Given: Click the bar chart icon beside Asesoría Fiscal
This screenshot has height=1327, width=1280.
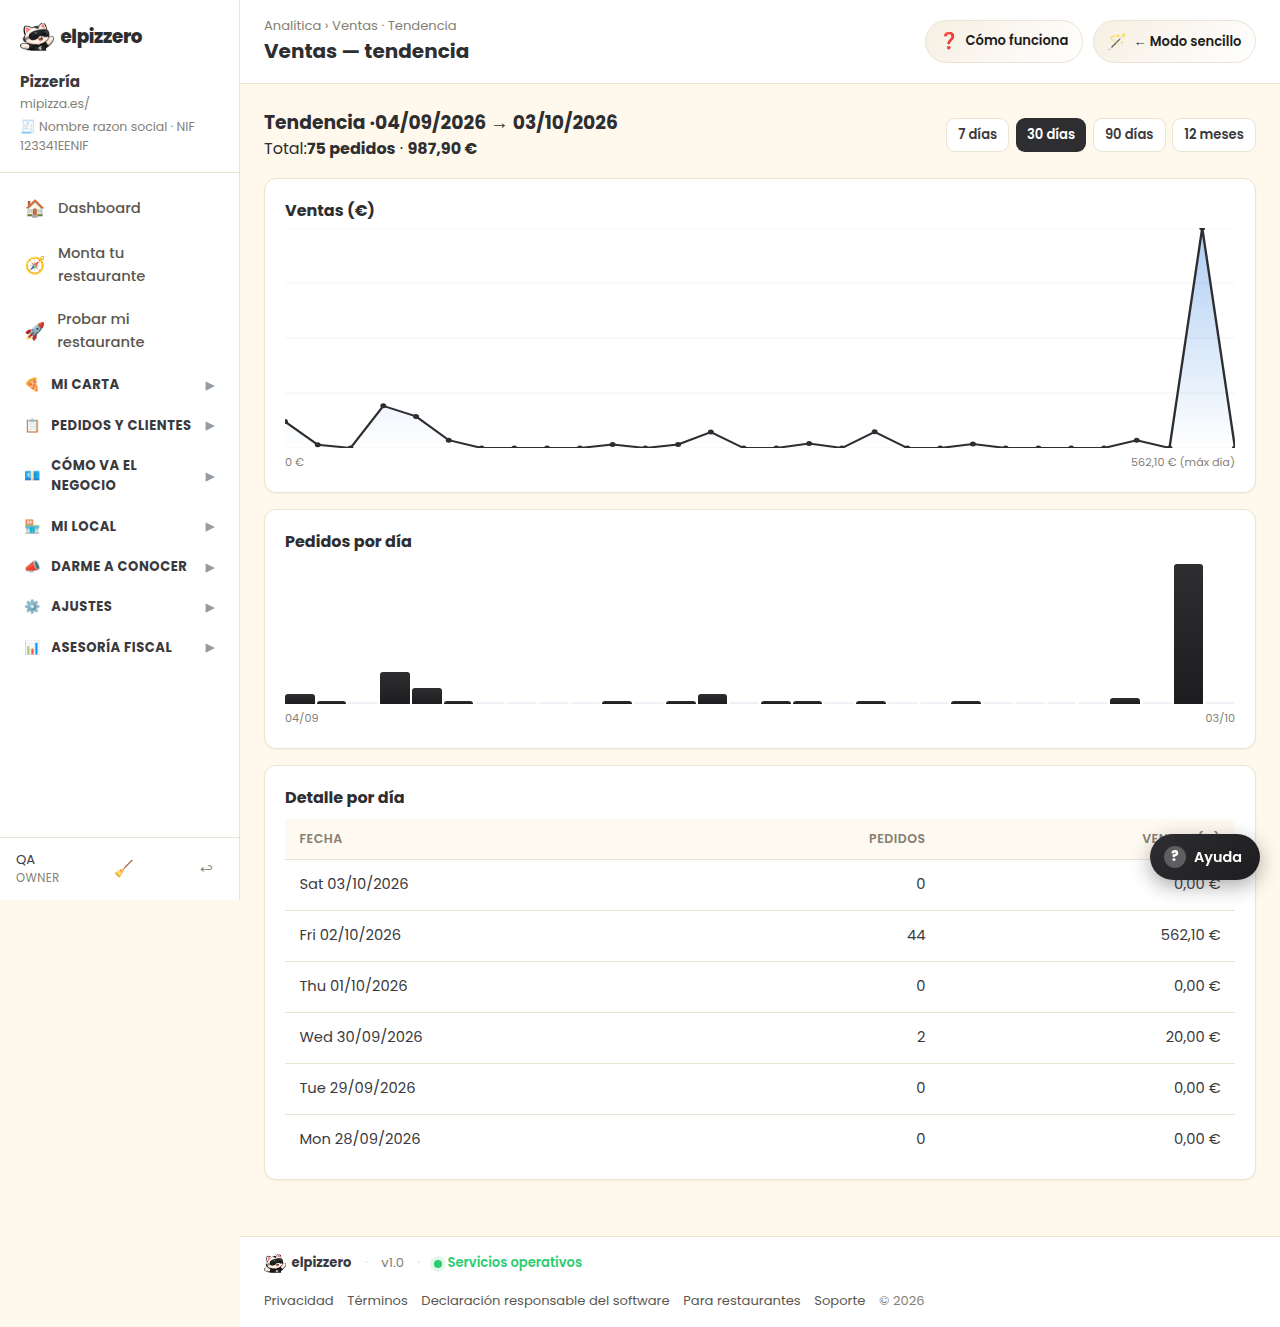Looking at the screenshot, I should point(32,647).
